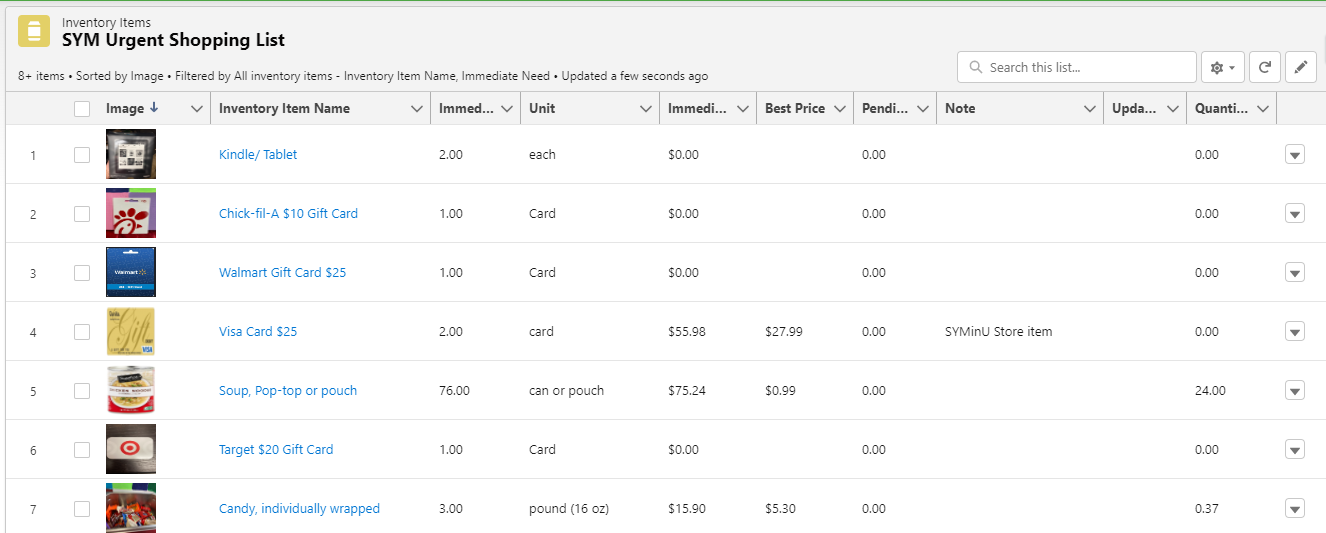1326x533 pixels.
Task: Open row actions menu for Kindle/ Tablet
Action: click(1294, 155)
